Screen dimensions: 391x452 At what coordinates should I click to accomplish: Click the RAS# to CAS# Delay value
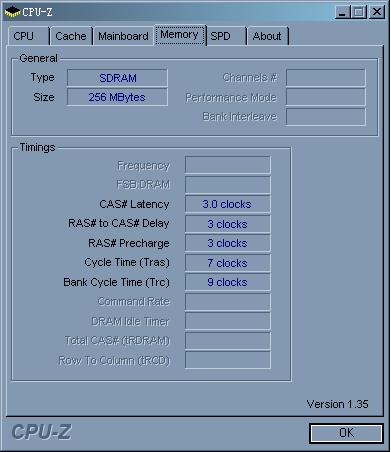click(227, 224)
